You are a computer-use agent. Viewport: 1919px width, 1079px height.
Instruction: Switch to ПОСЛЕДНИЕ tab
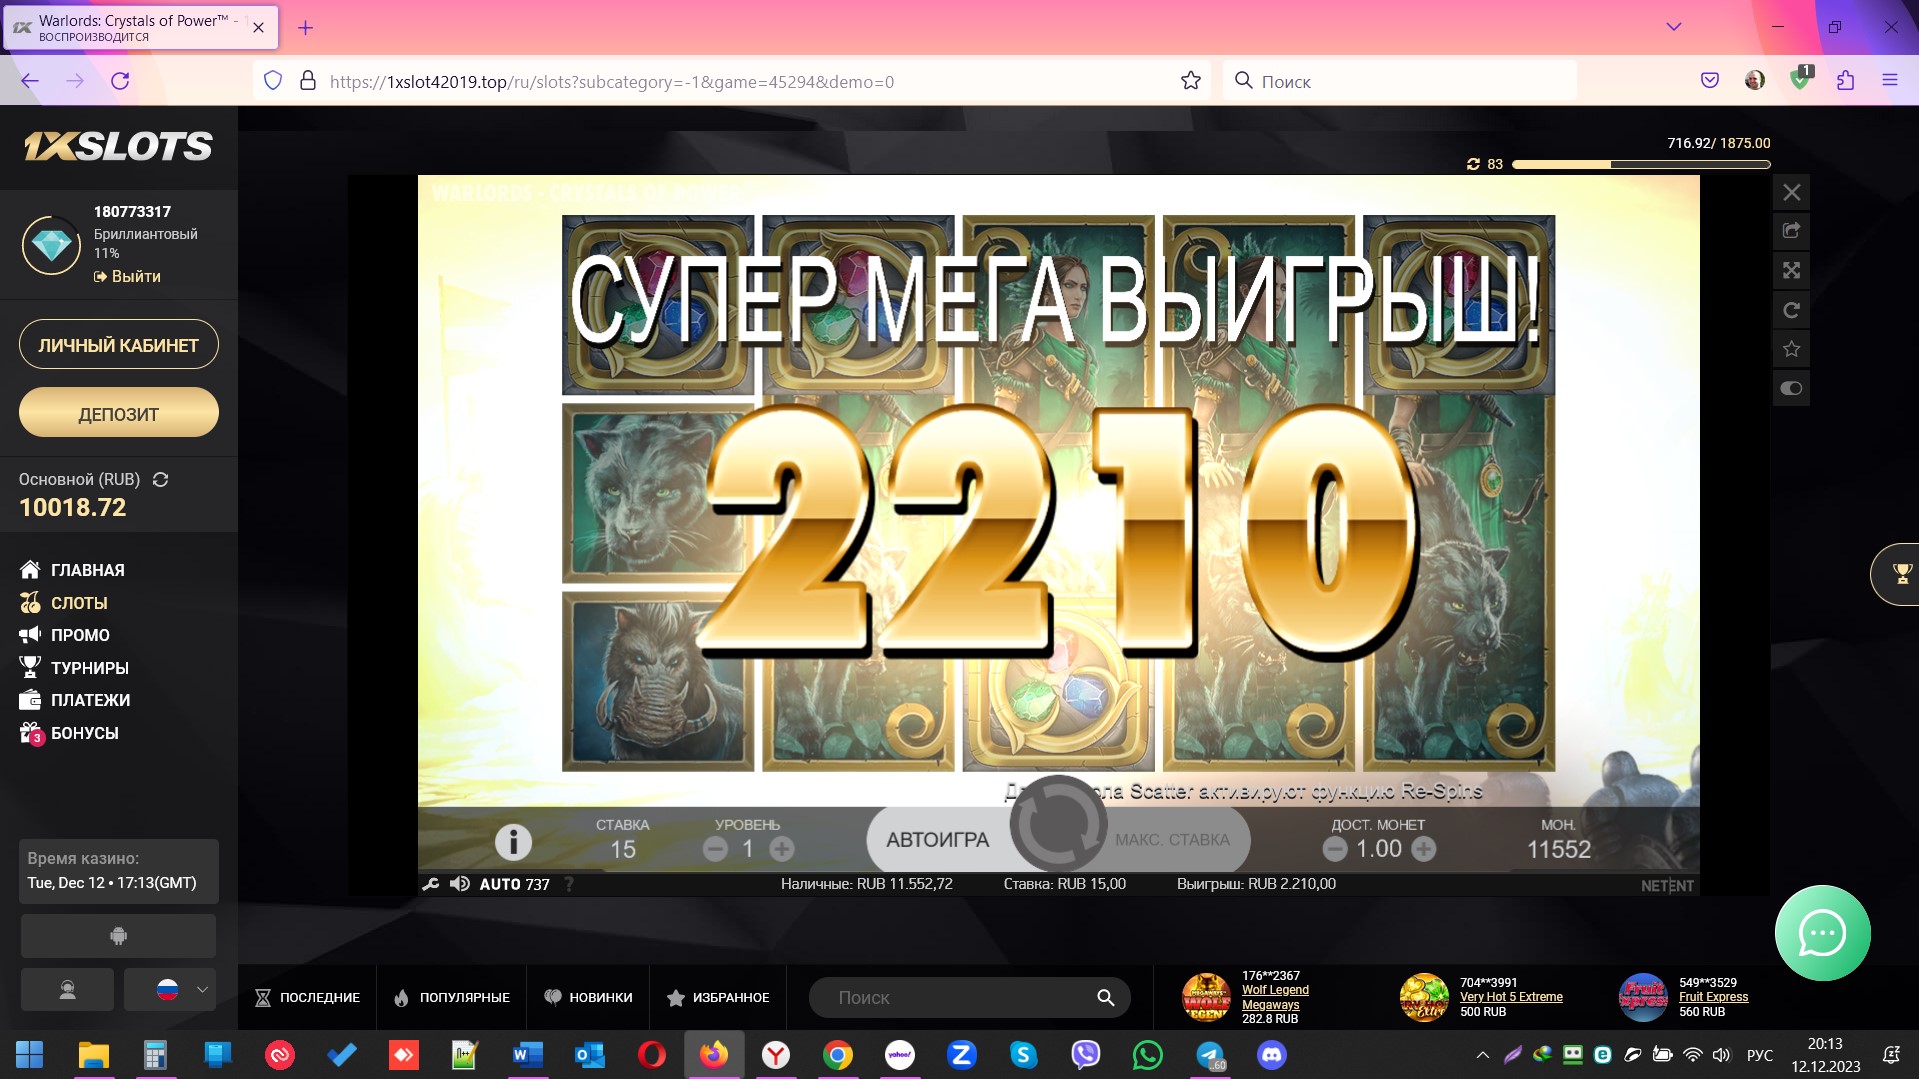307,997
